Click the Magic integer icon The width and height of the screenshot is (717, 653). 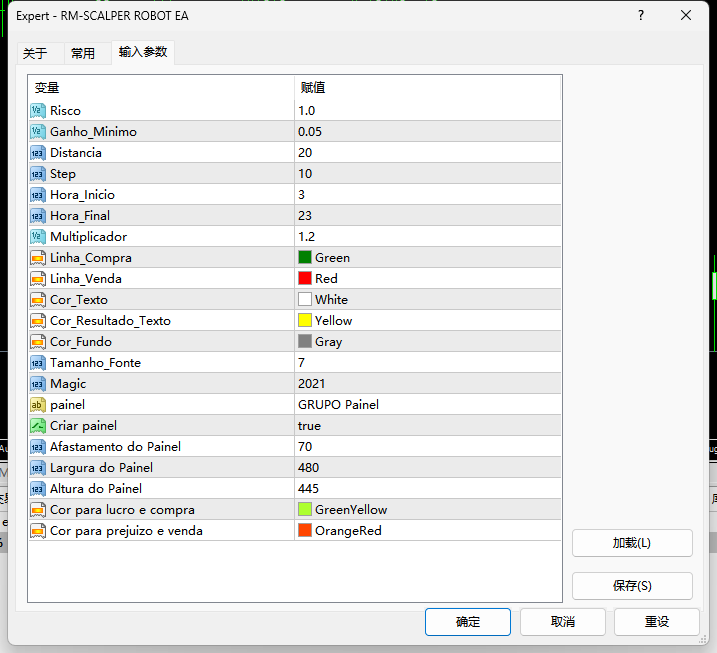(x=38, y=384)
